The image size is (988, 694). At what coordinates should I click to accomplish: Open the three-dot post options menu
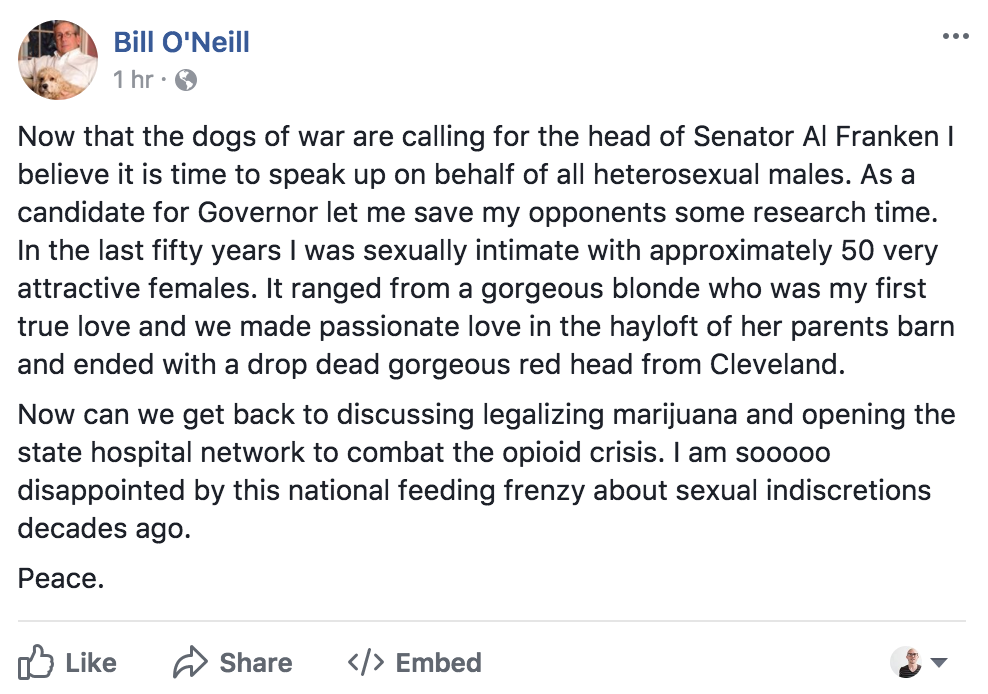pos(955,36)
